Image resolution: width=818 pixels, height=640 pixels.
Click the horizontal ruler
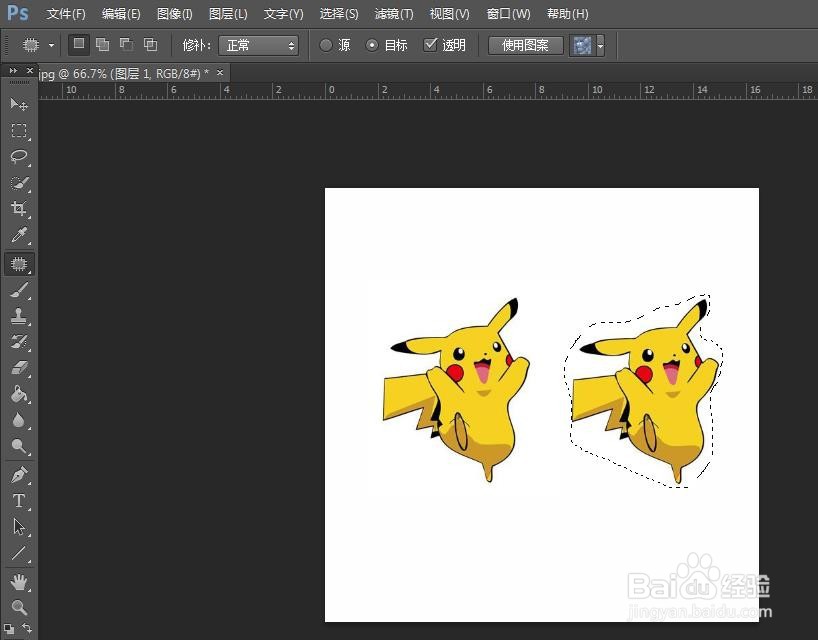point(428,90)
